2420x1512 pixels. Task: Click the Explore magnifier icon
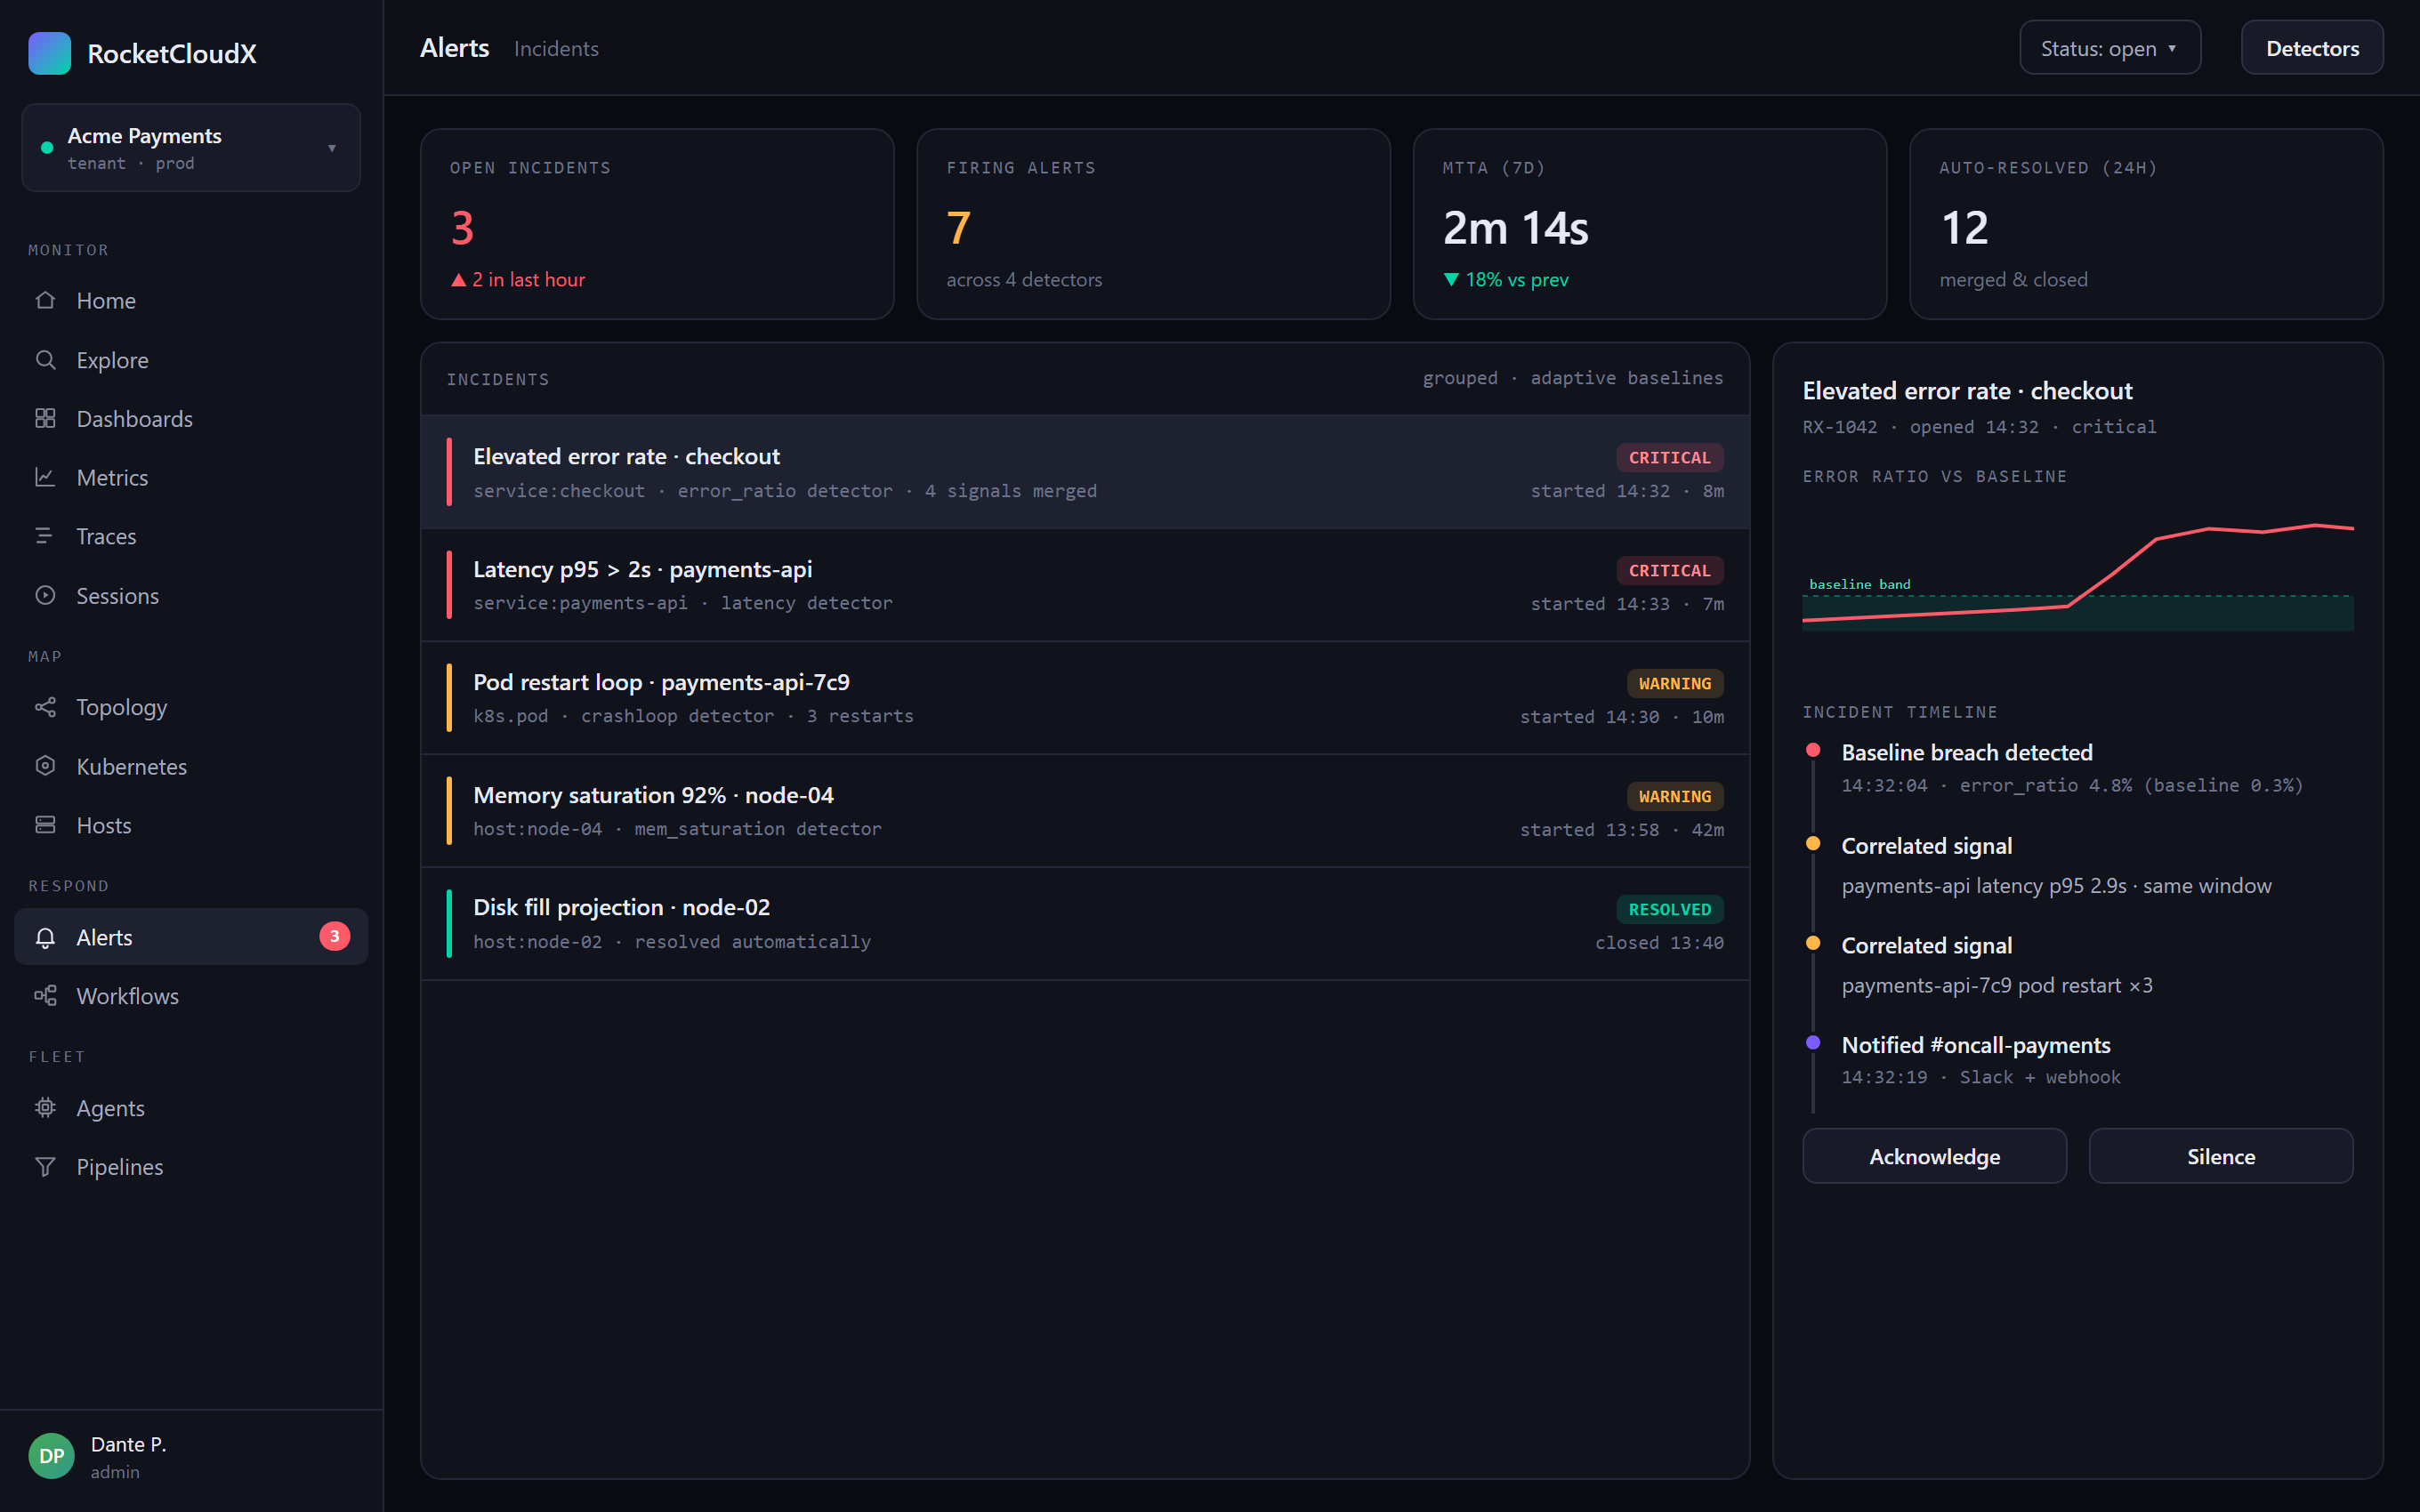click(x=45, y=359)
